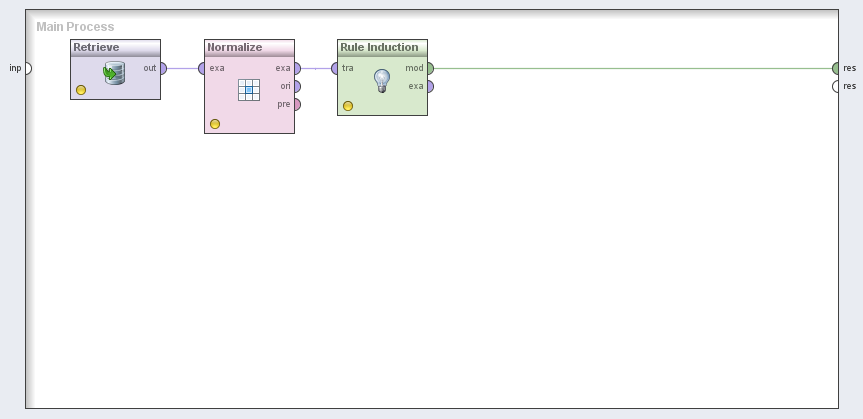Select the Normalize operator title bar
The image size is (863, 419).
tap(249, 47)
